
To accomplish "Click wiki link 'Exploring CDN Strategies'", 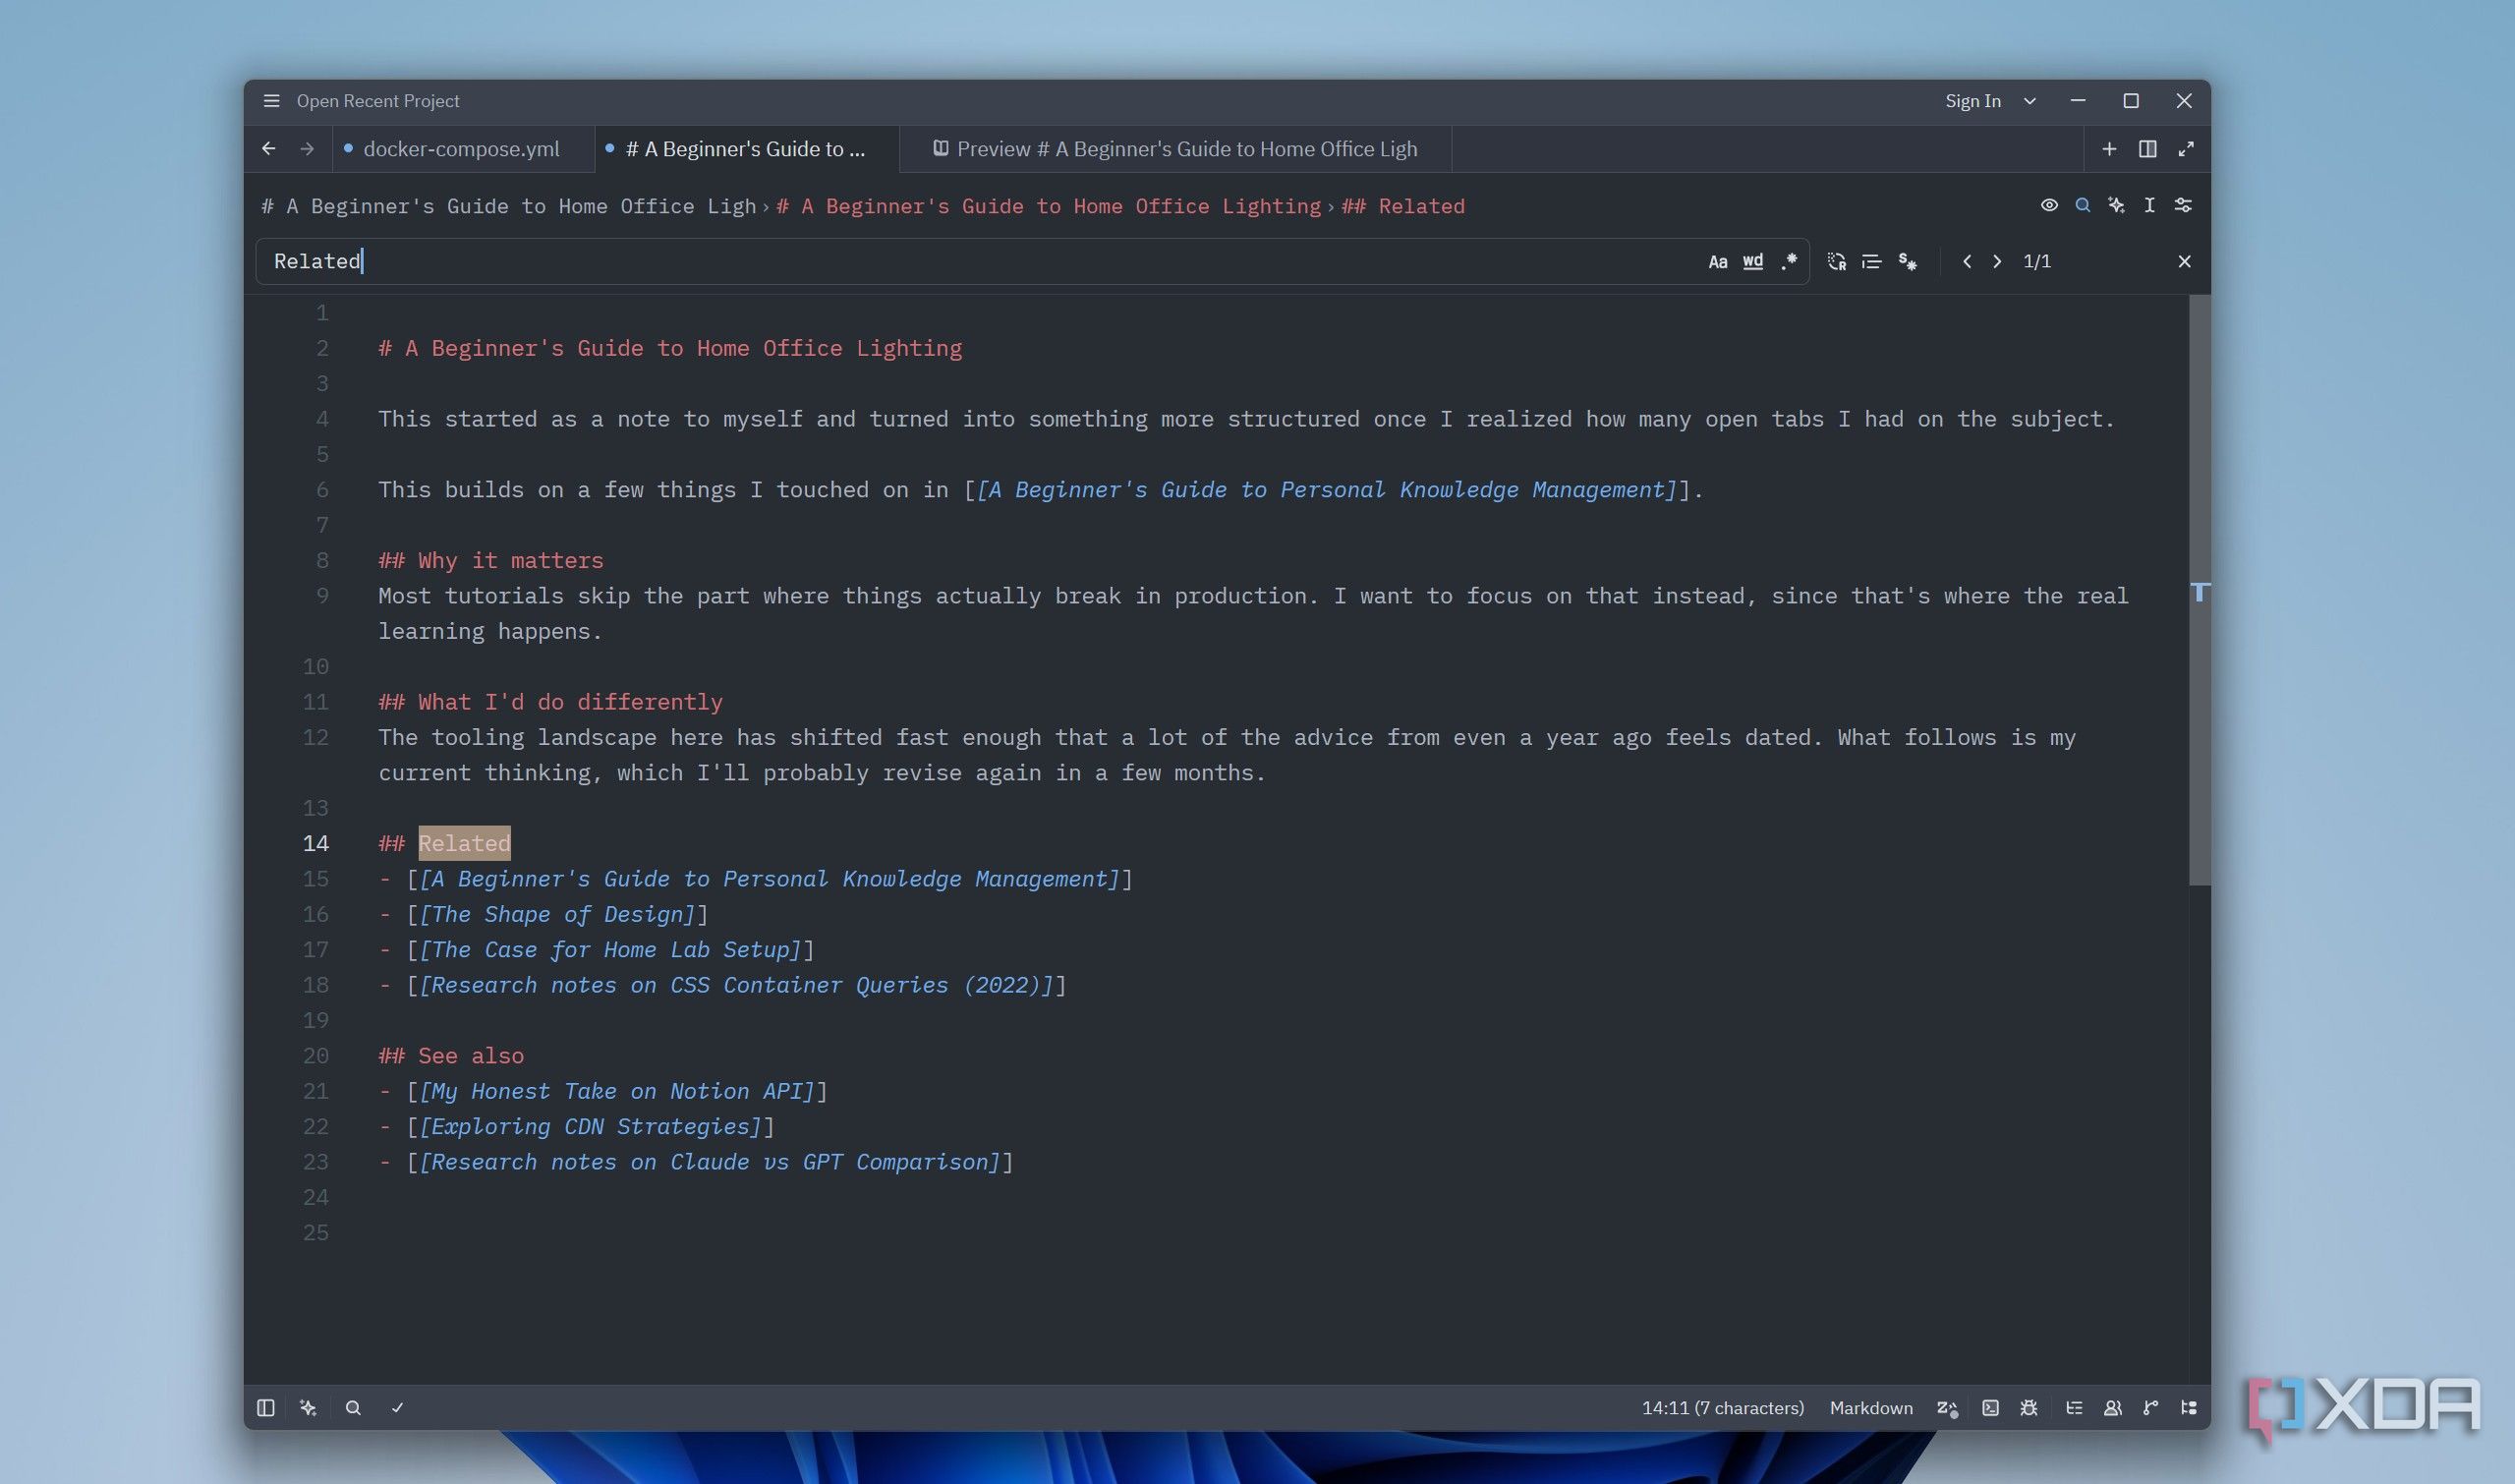I will [591, 1127].
